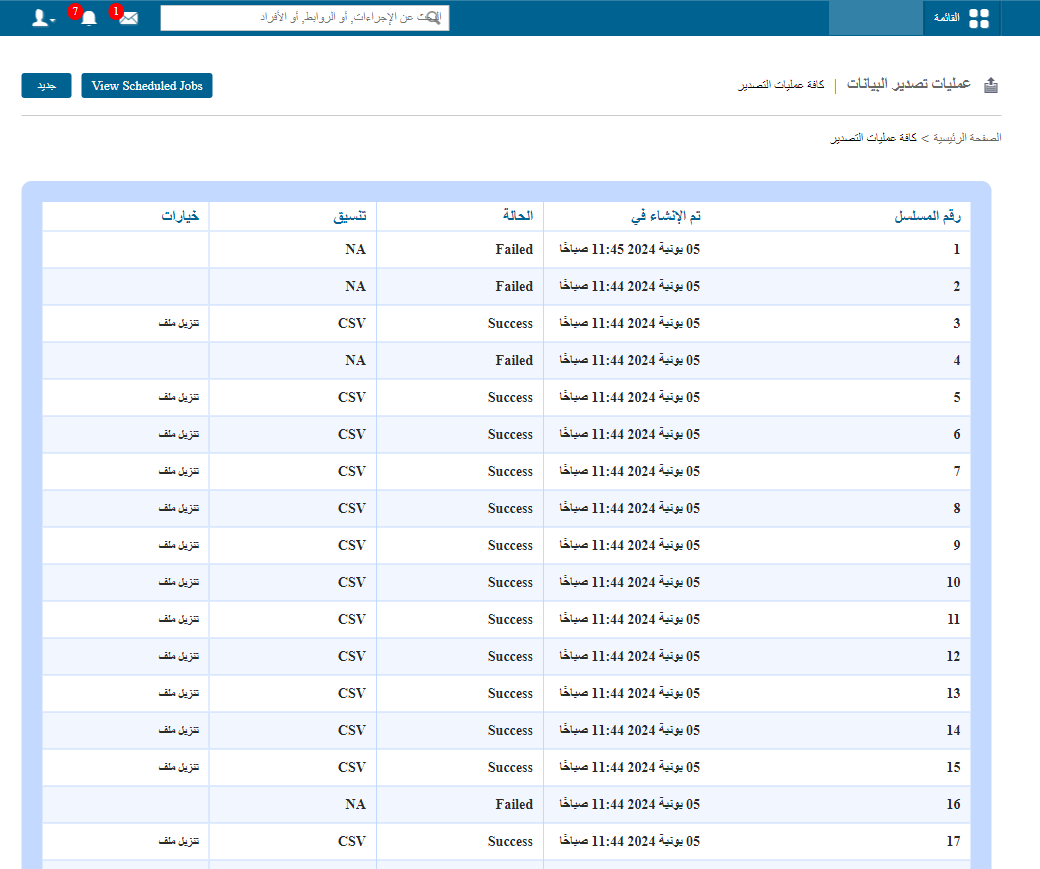1040x869 pixels.
Task: Click the كافة عمليات التصدير subtitle text
Action: tap(781, 85)
